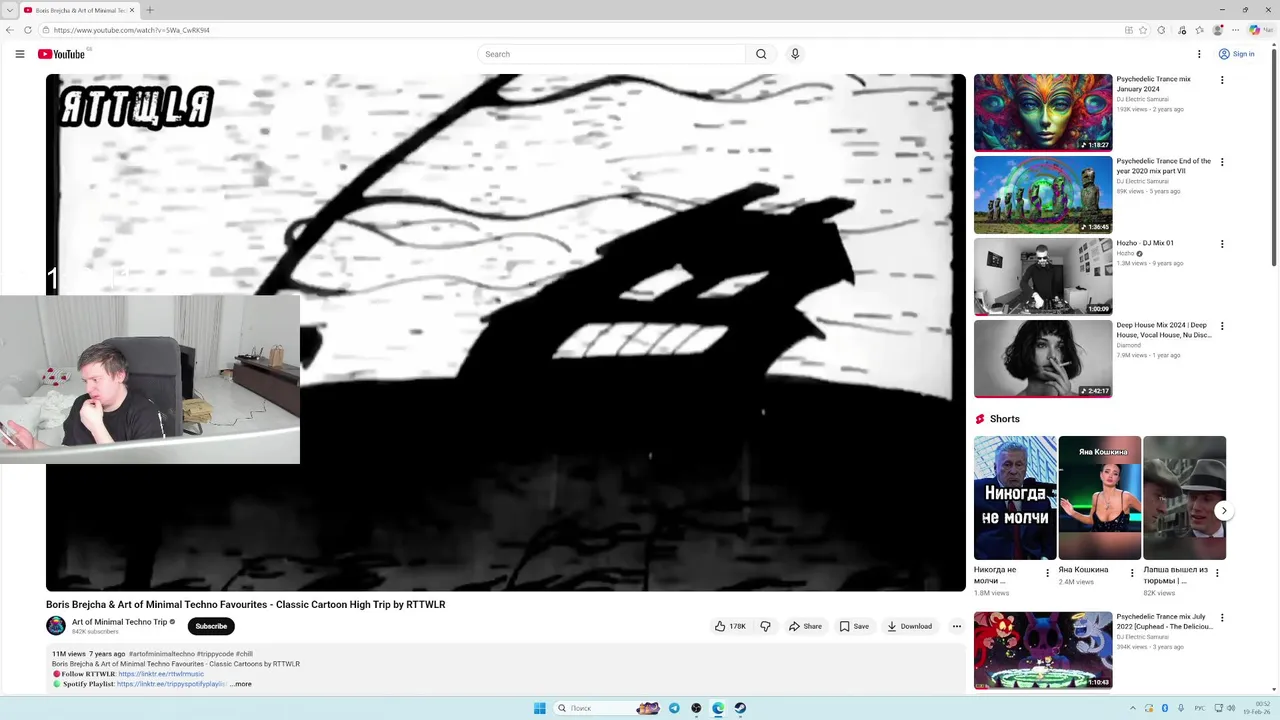Open the browser profile avatar

click(1218, 30)
